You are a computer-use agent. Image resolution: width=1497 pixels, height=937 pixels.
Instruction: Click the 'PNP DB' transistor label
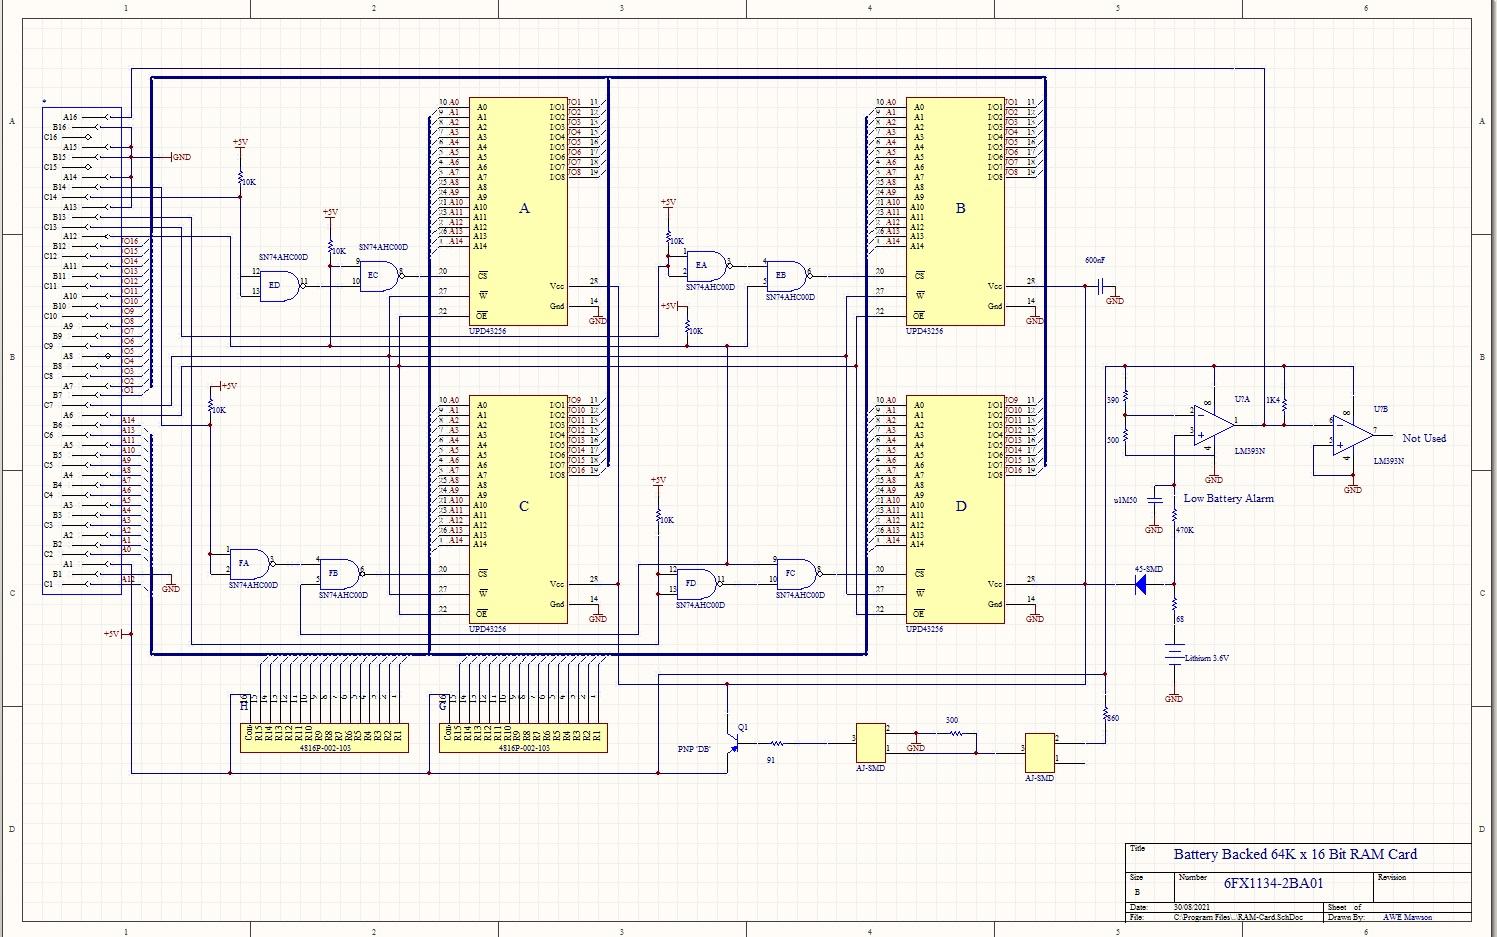(x=693, y=749)
